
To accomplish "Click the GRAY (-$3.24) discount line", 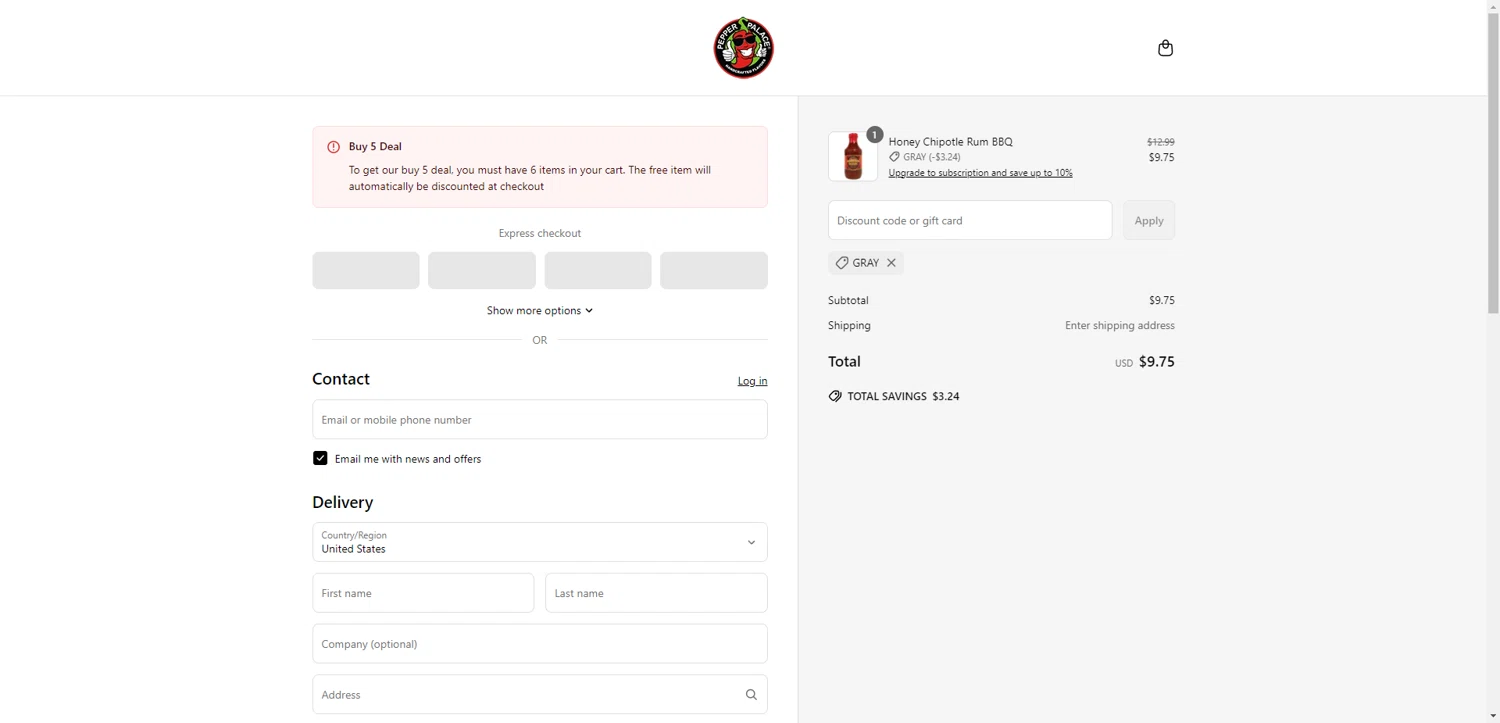I will click(925, 157).
